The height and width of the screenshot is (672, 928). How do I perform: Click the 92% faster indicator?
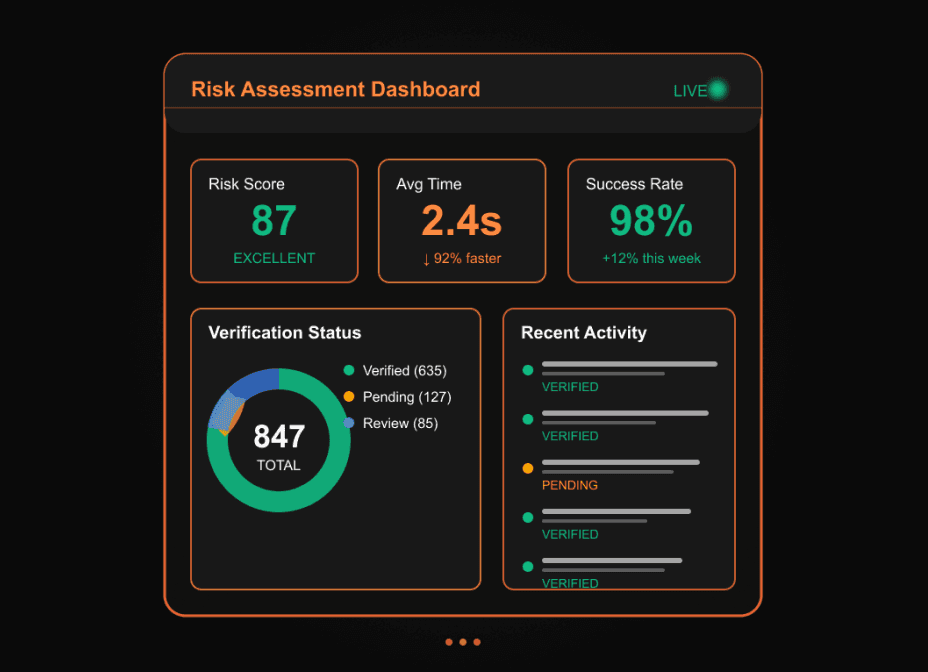[462, 259]
